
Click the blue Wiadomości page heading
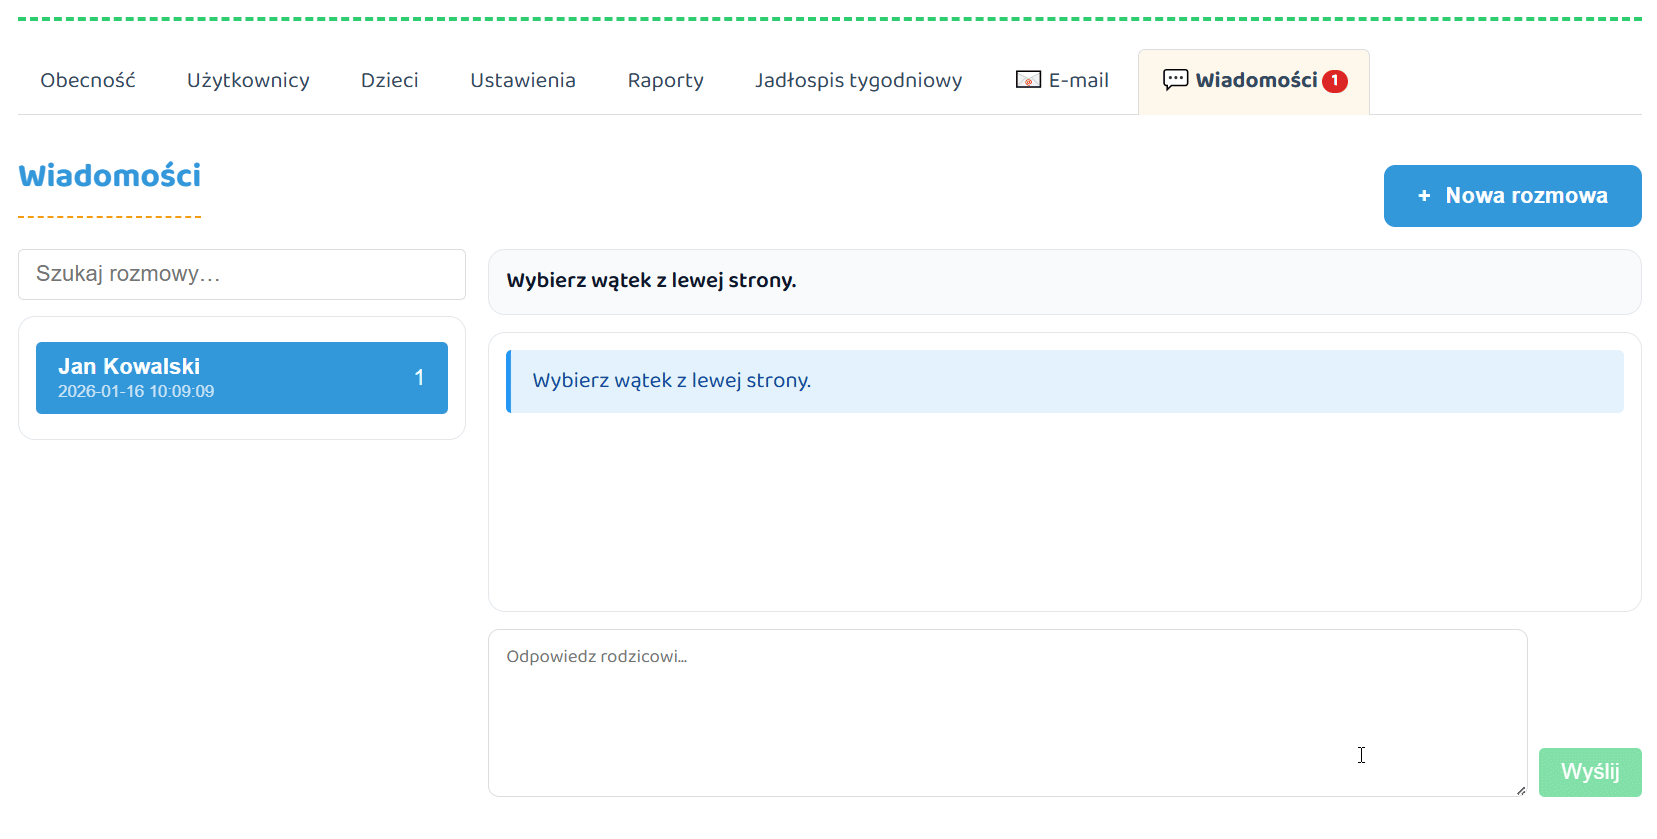[110, 176]
